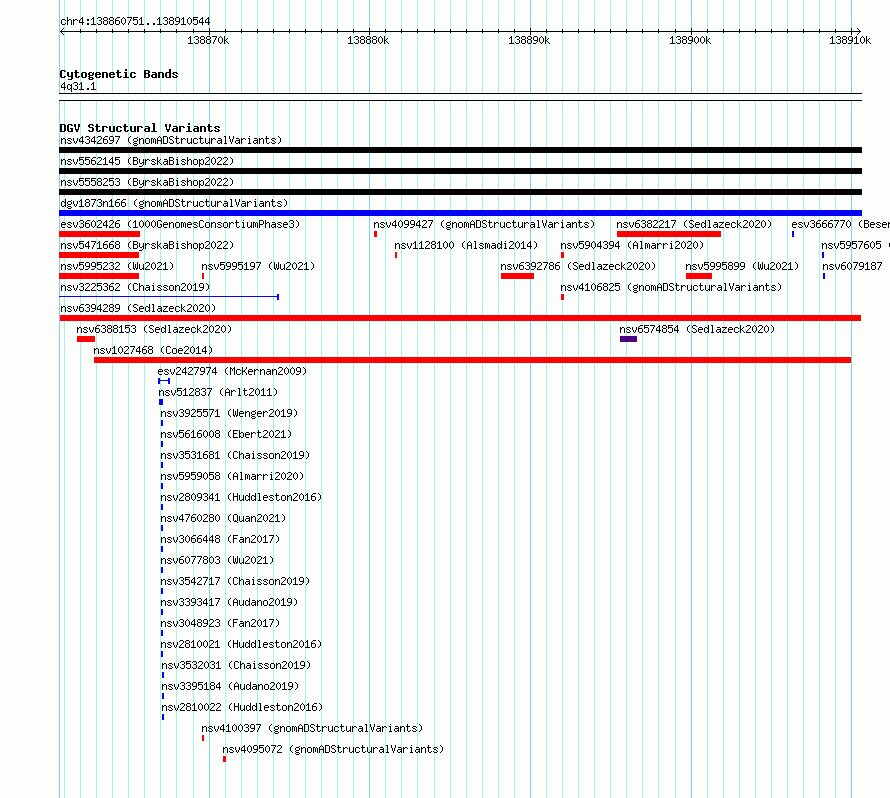The width and height of the screenshot is (890, 798).
Task: Open nsv3225362 Chaisson2019 label
Action: pyautogui.click(x=135, y=287)
